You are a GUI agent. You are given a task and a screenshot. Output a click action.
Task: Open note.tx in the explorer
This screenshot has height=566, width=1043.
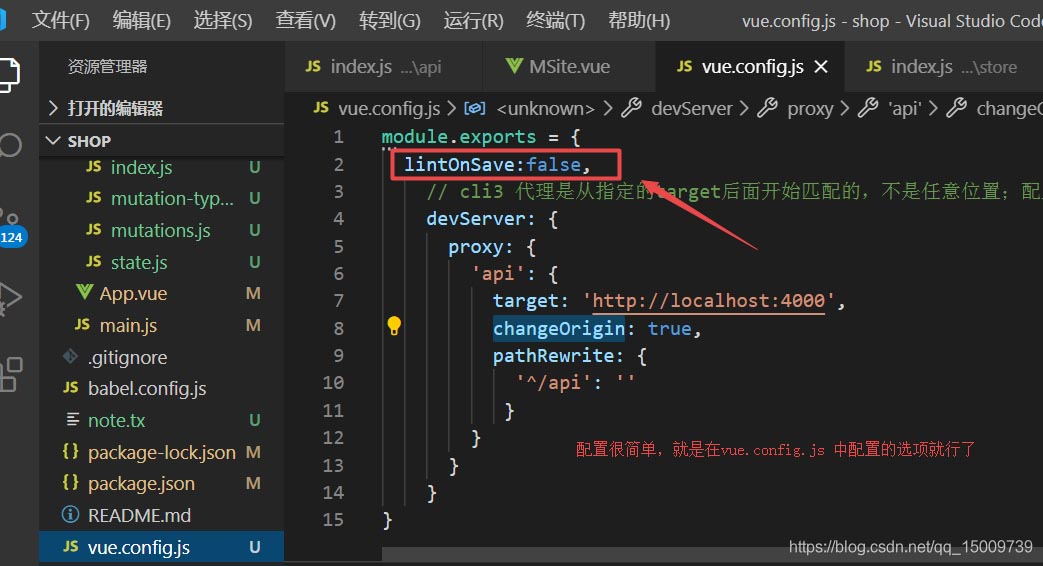(x=162, y=420)
